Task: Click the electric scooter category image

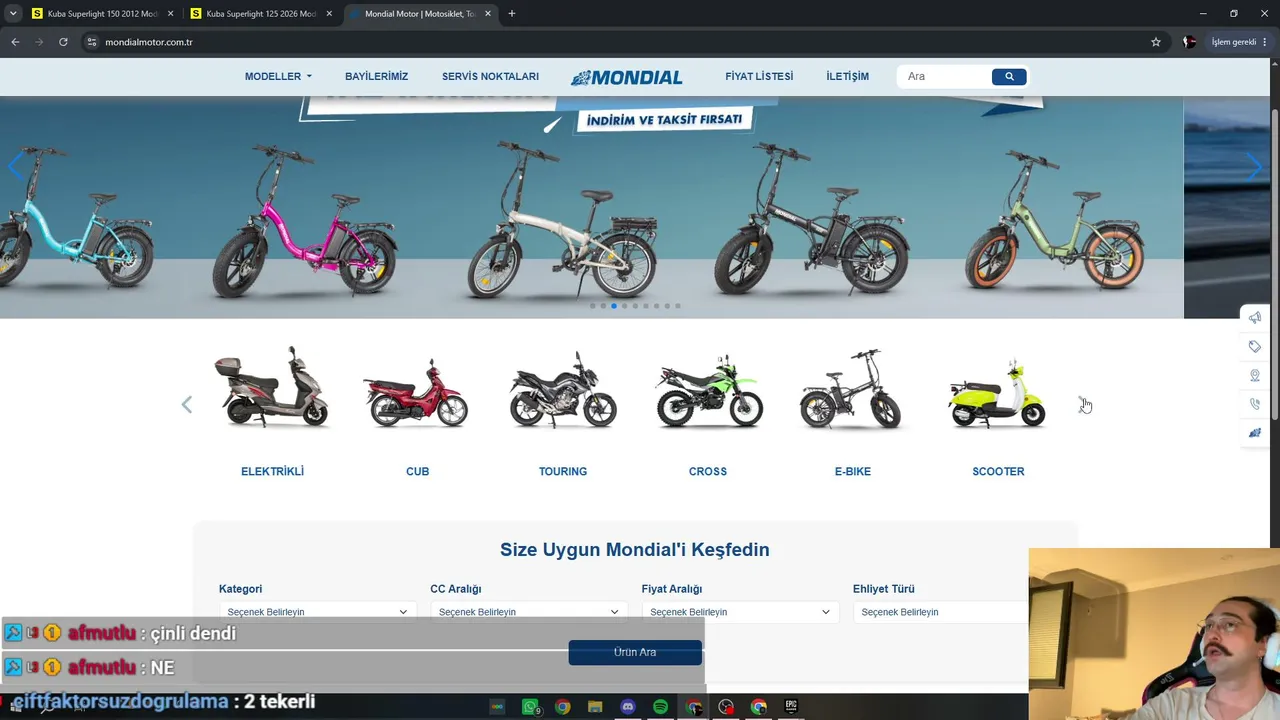Action: (x=272, y=388)
